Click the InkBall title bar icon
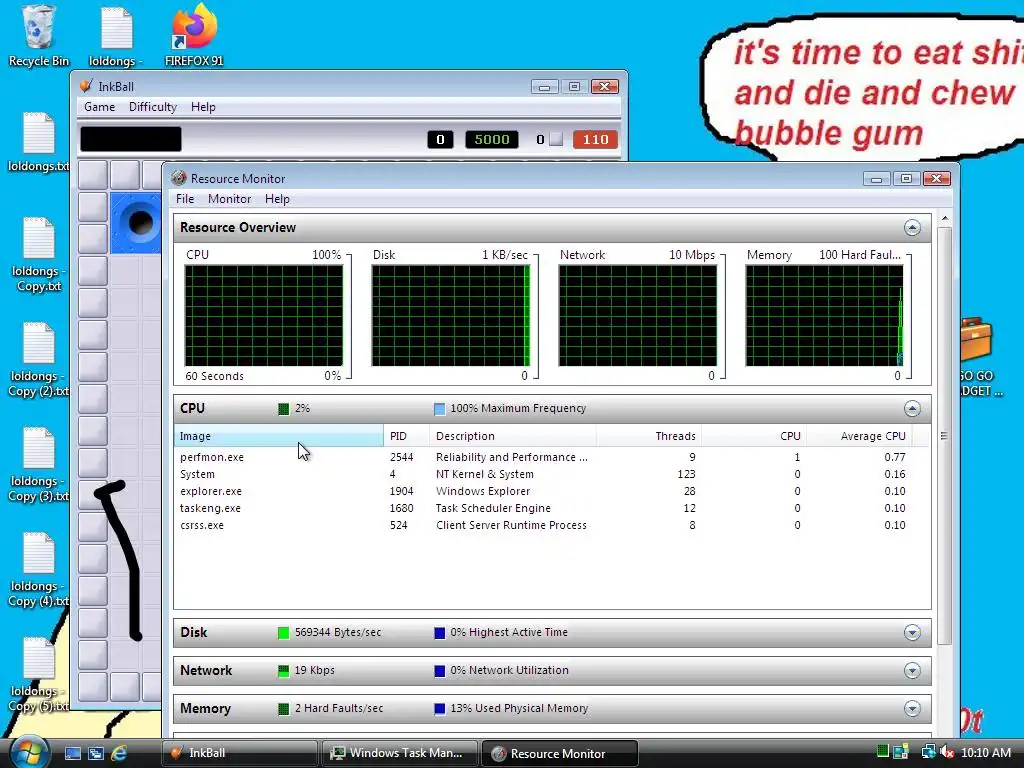Viewport: 1024px width, 768px height. pos(86,86)
